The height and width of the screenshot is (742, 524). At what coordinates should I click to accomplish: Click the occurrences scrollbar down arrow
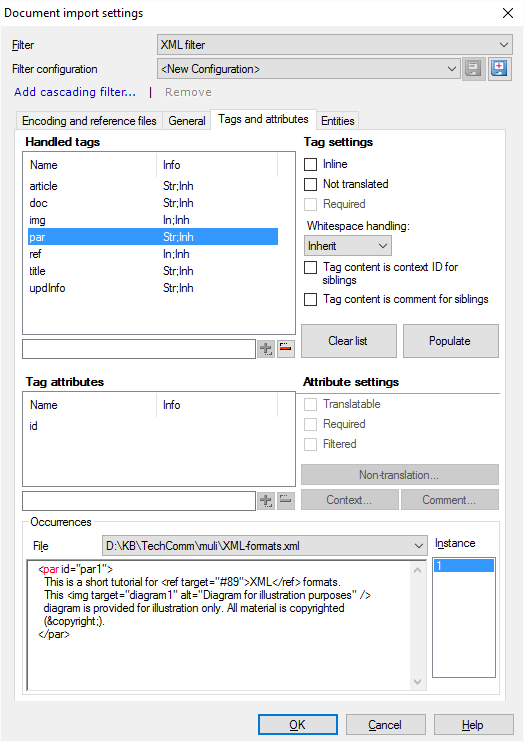coord(417,681)
